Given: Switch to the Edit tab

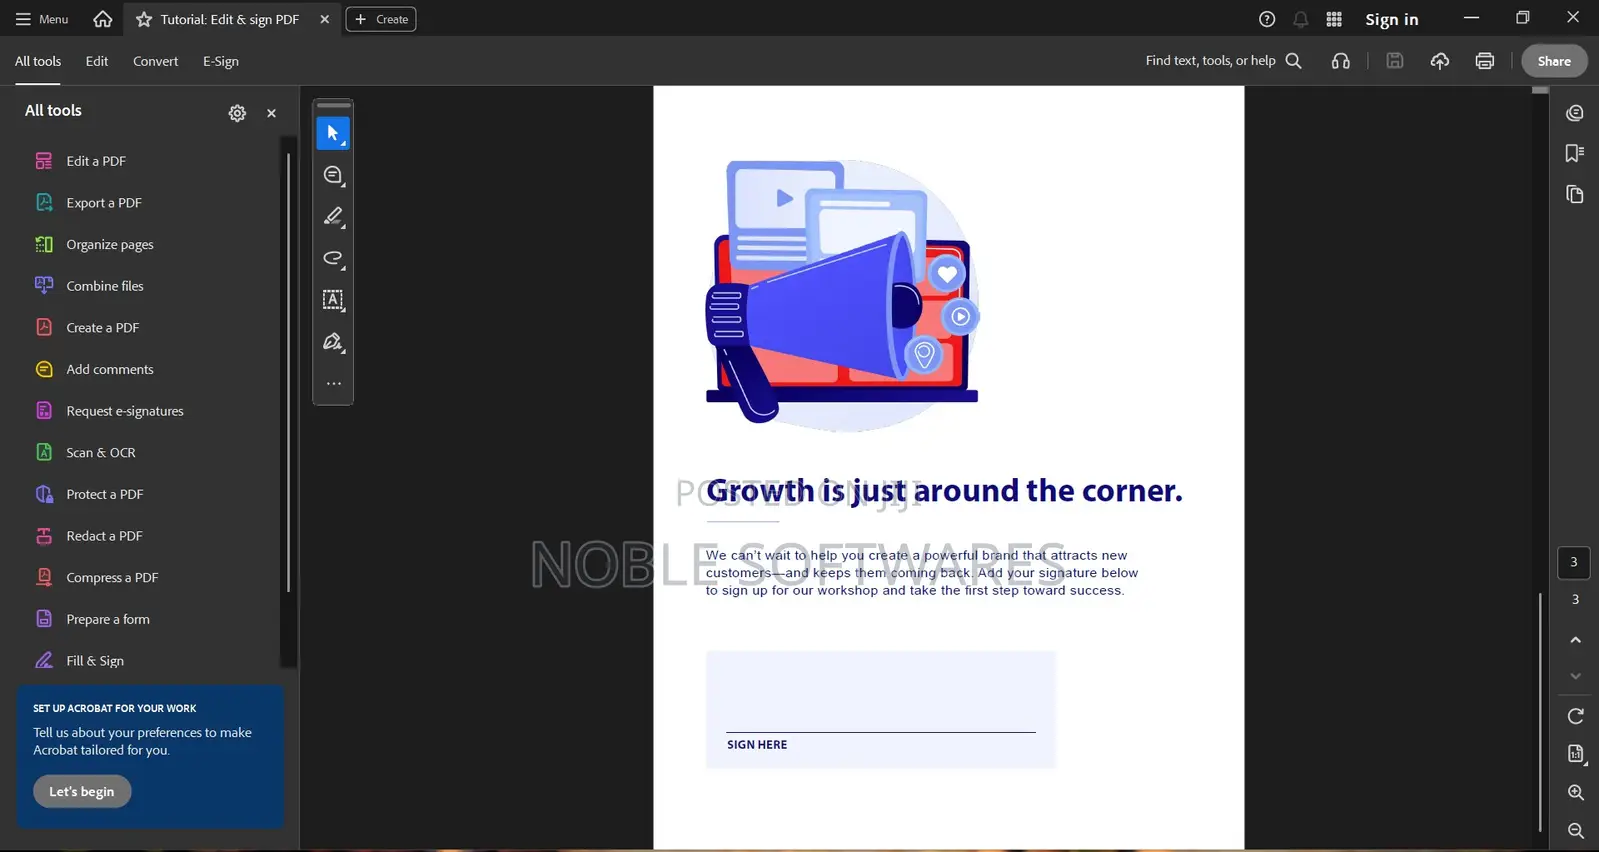Looking at the screenshot, I should tap(97, 61).
